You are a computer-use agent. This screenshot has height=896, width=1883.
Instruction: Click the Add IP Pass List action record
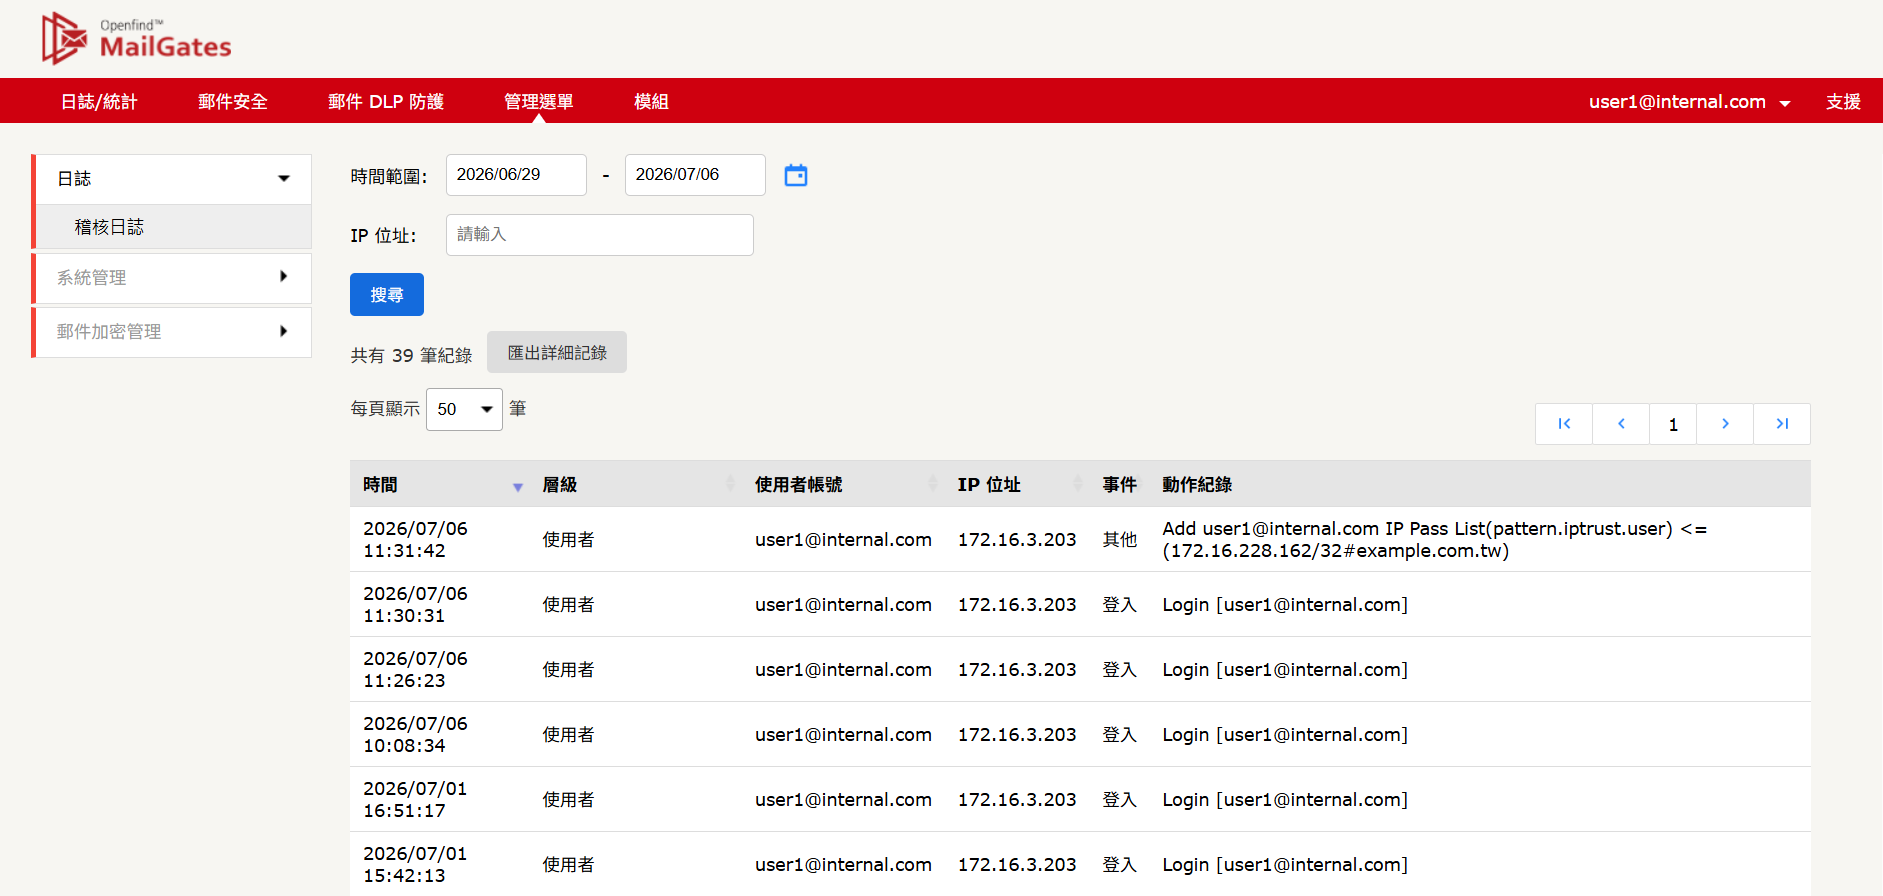(1434, 540)
